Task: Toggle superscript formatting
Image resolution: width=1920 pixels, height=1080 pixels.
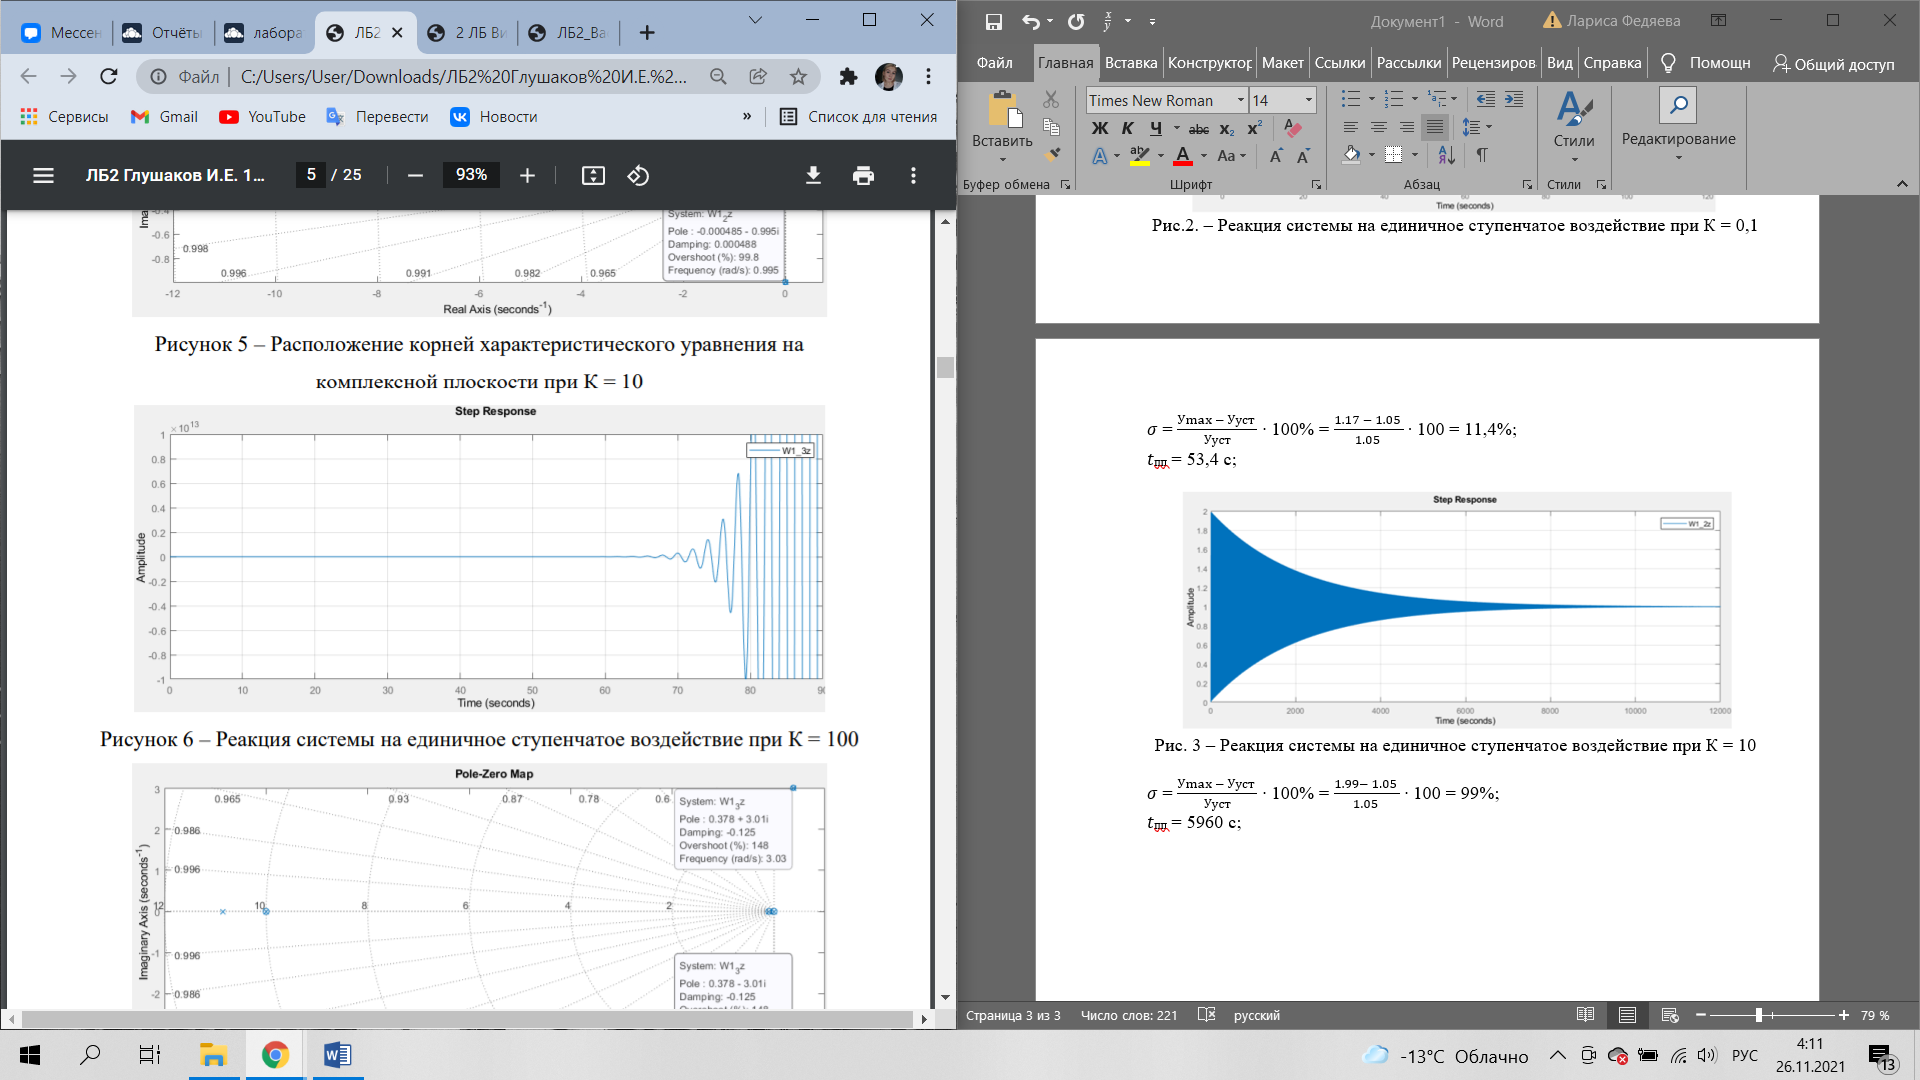Action: point(1254,128)
